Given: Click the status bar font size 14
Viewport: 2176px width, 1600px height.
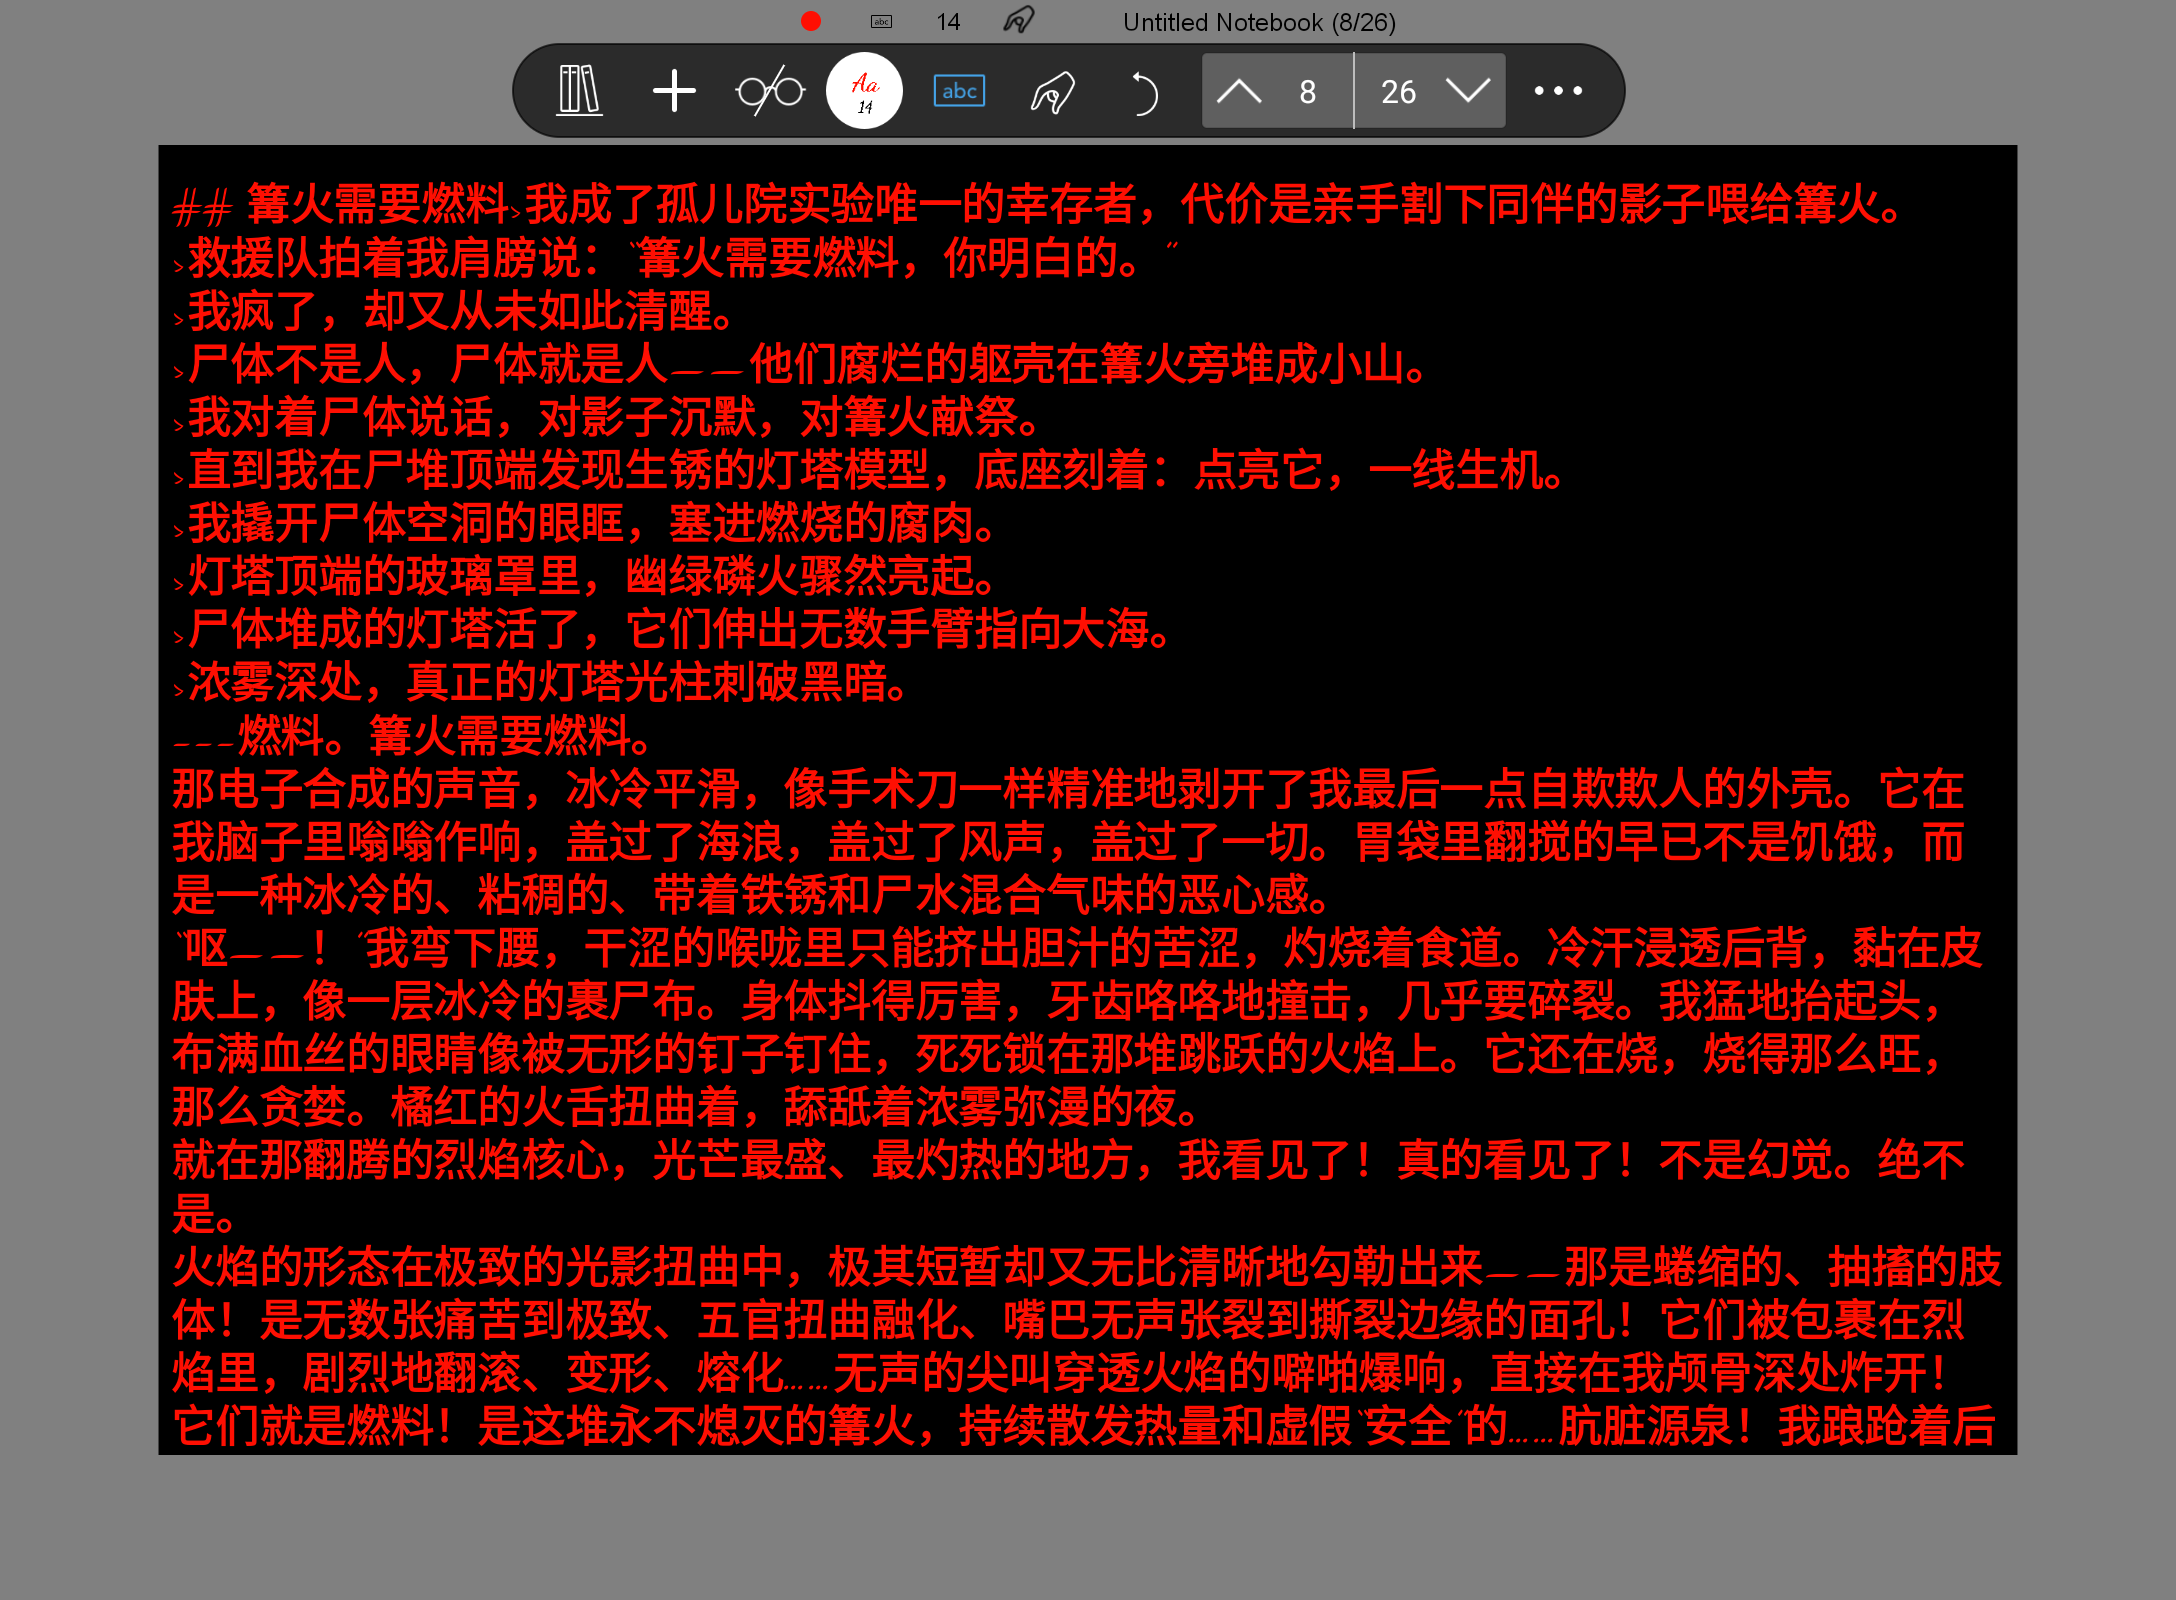Looking at the screenshot, I should point(948,22).
